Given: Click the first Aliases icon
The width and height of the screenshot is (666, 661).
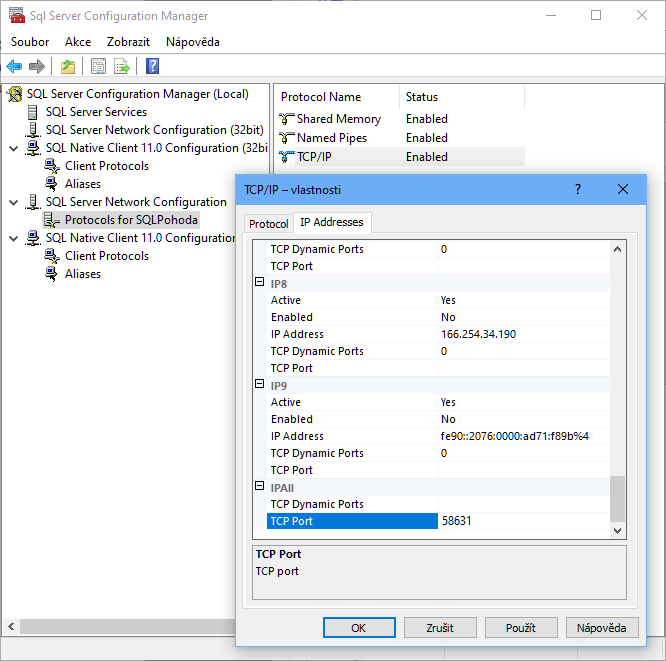Looking at the screenshot, I should point(51,184).
